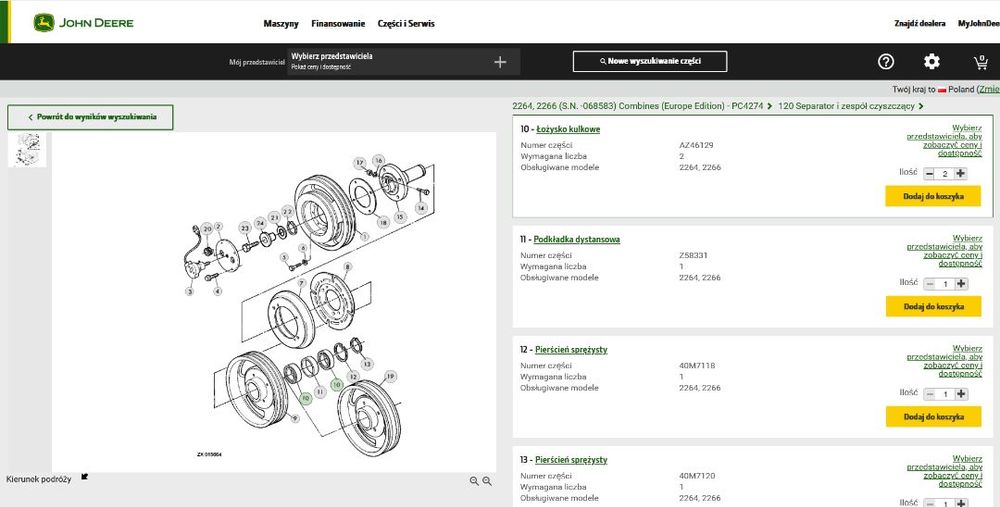Add Łożysko kulkowe to cart

click(932, 196)
